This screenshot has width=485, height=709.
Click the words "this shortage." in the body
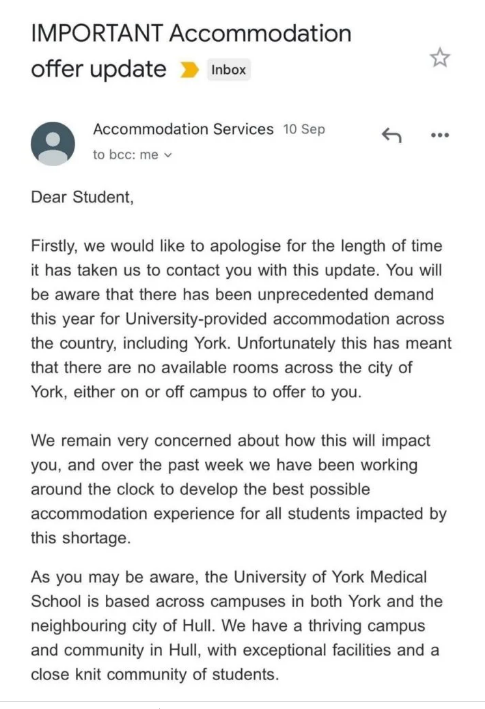point(80,538)
